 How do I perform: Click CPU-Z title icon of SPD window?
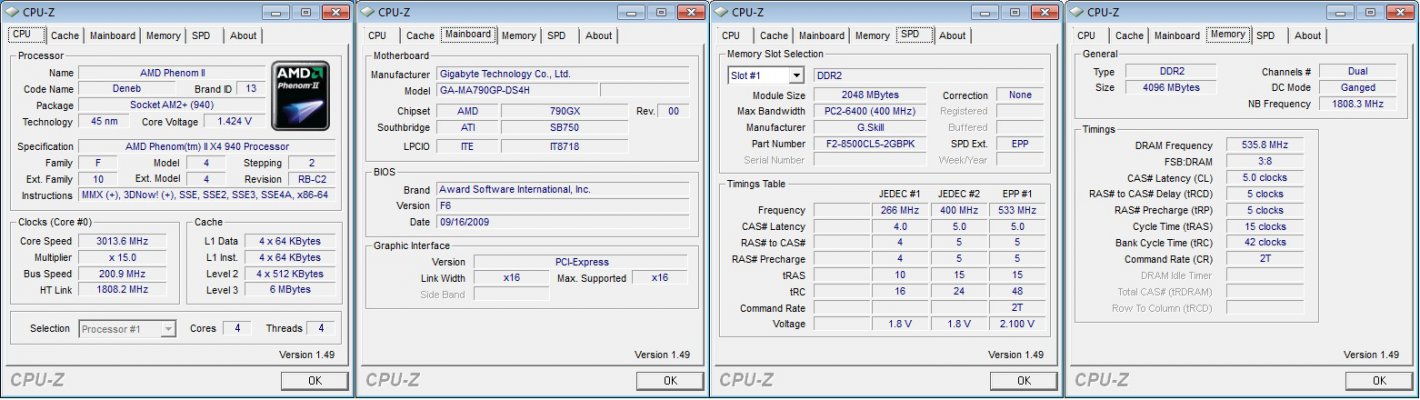coord(722,11)
